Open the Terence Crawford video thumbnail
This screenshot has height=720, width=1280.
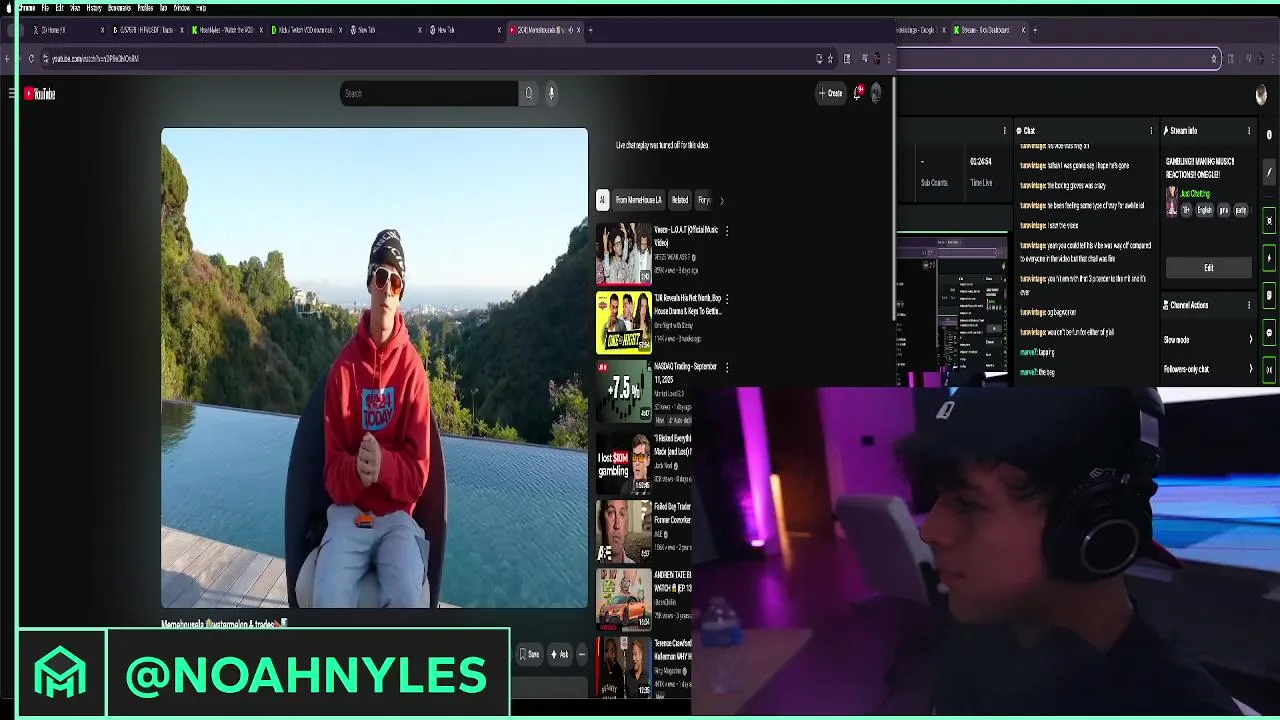pos(624,667)
